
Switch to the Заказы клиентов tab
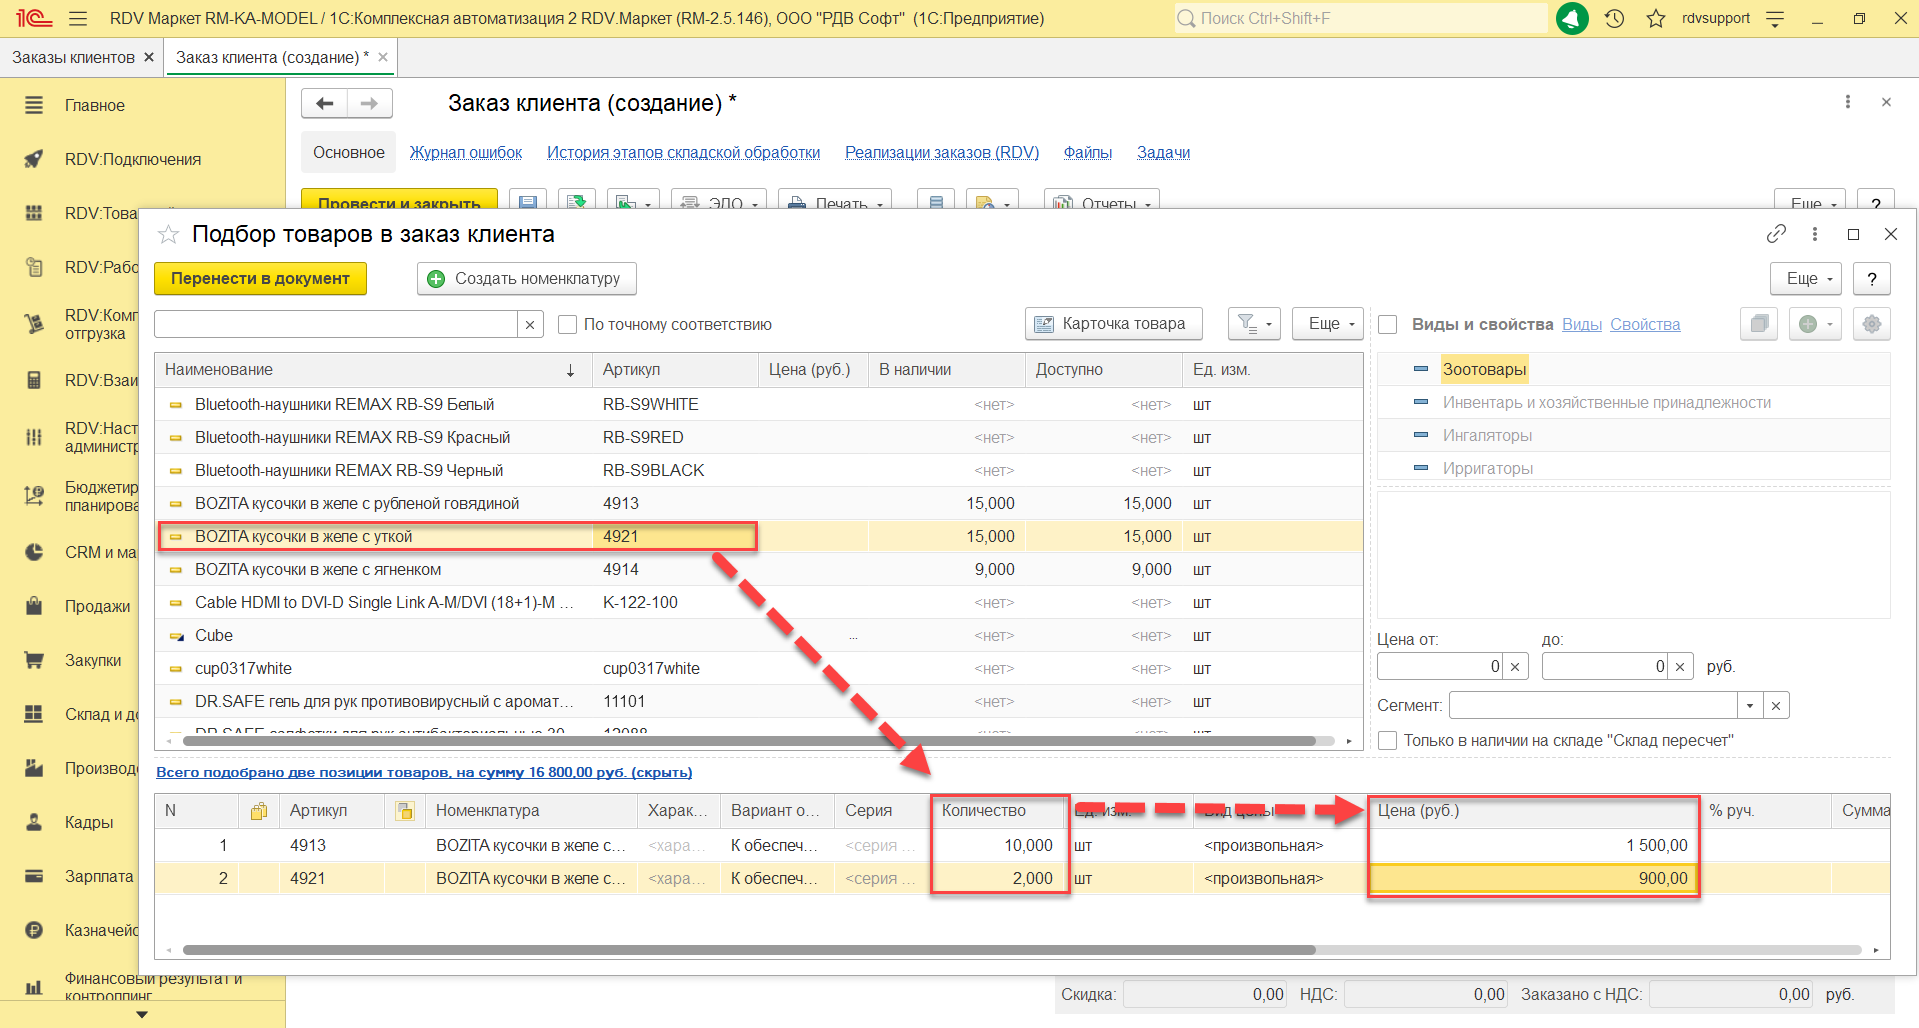tap(73, 57)
